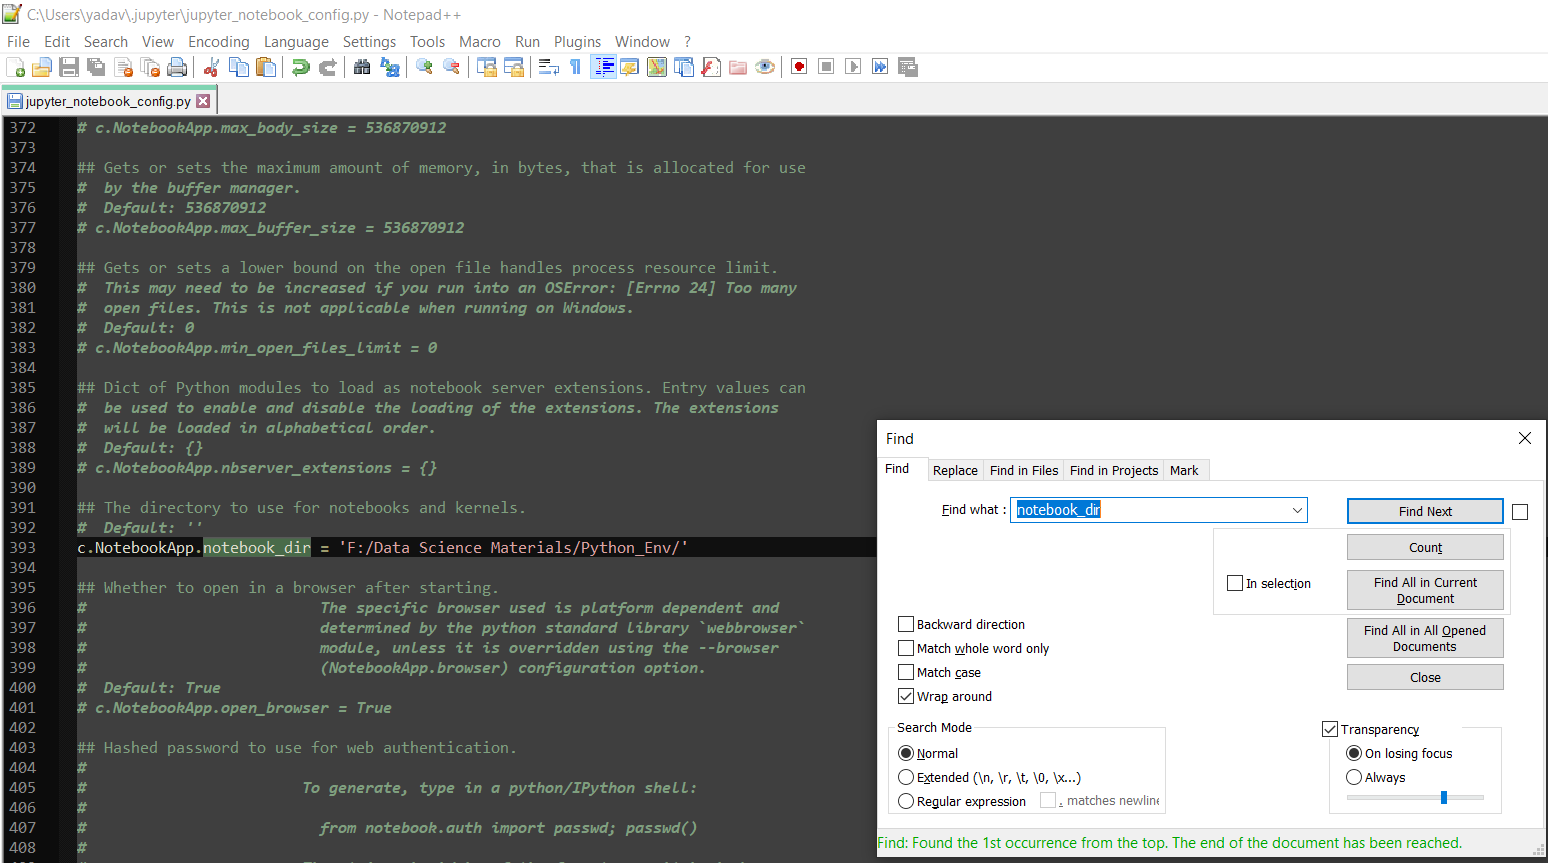Click the Playback macro toolbar icon

[x=853, y=67]
